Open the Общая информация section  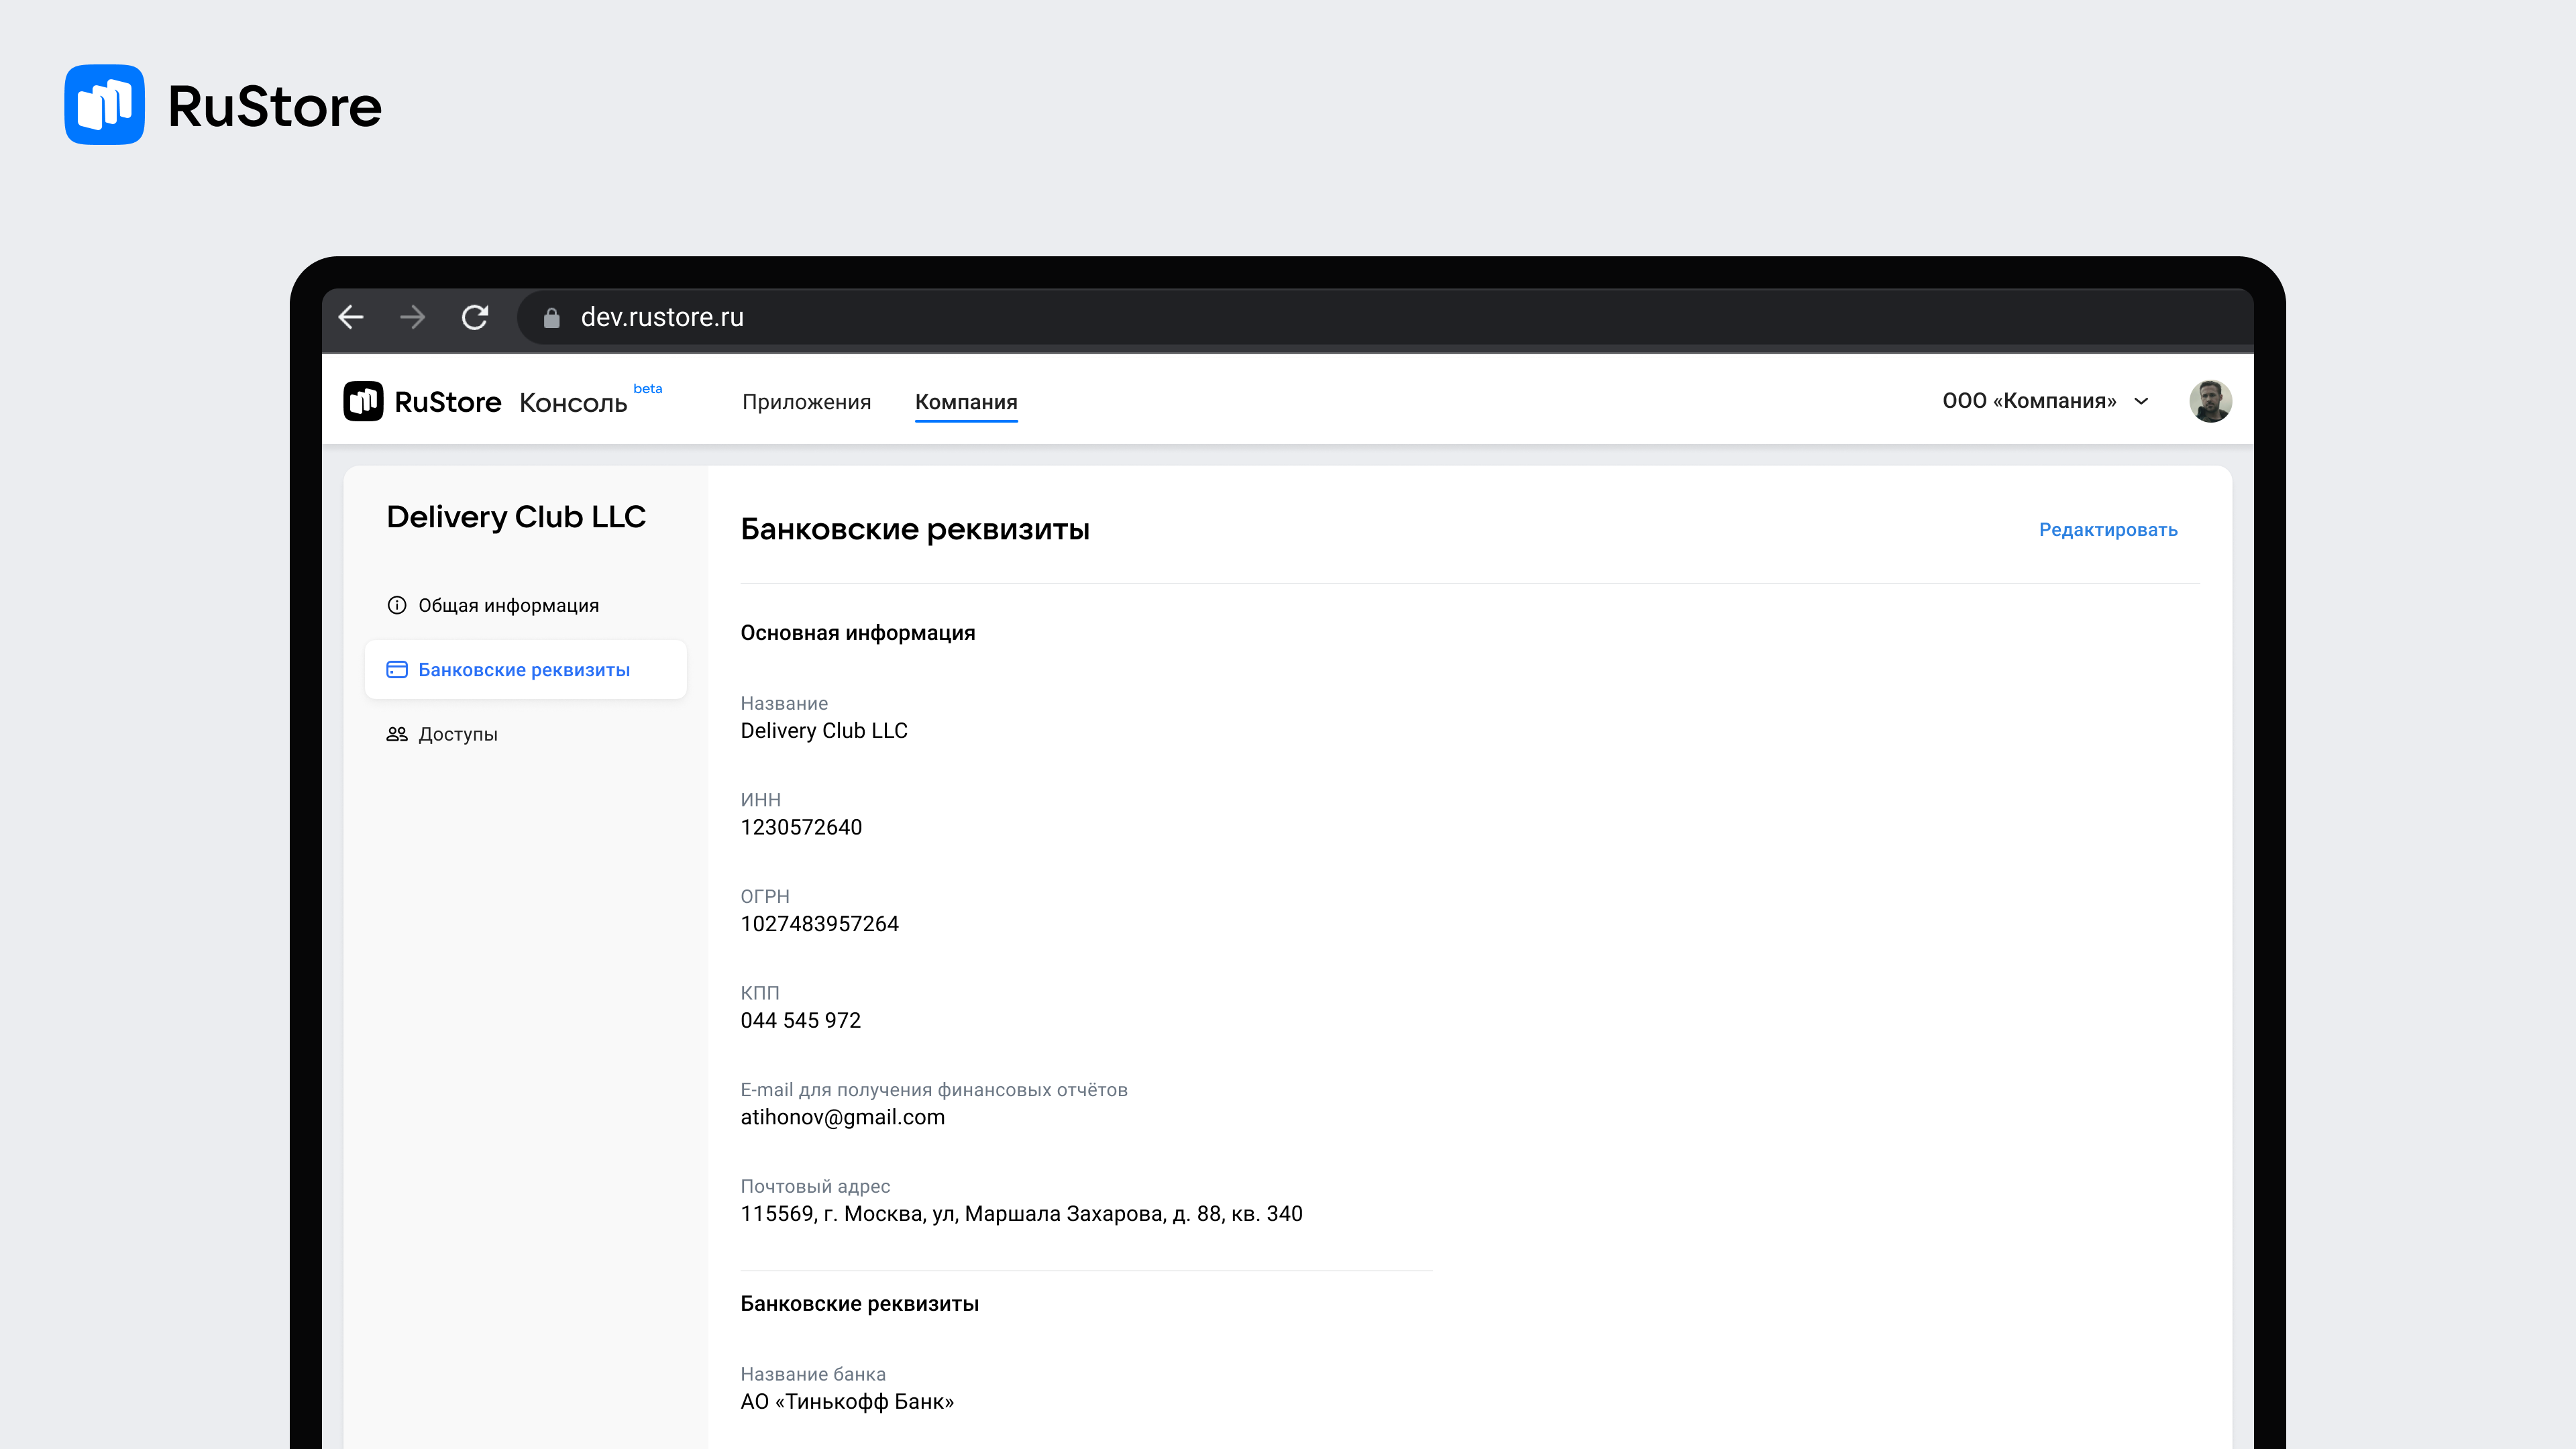(508, 605)
